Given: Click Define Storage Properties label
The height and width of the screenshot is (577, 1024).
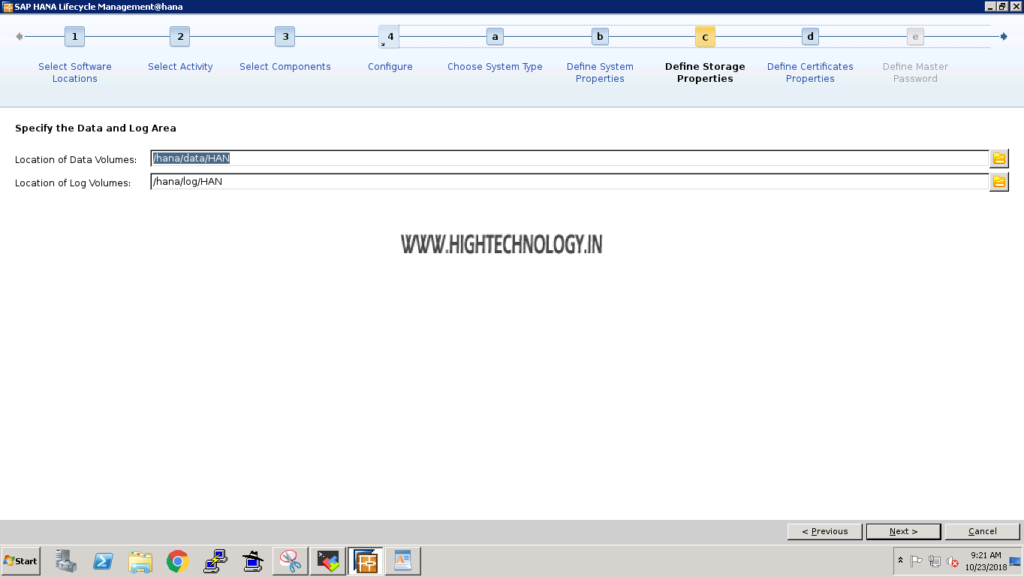Looking at the screenshot, I should click(x=705, y=72).
